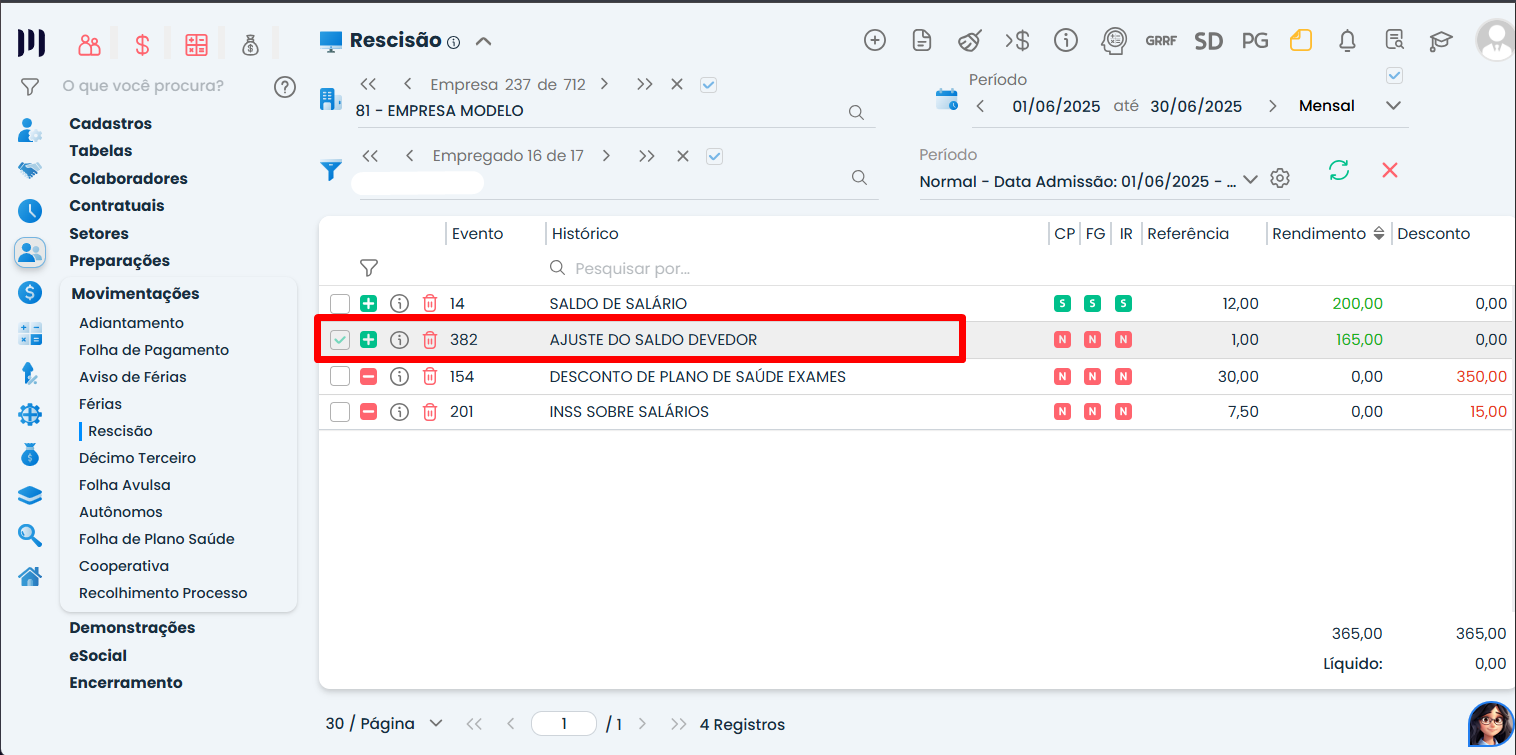Delete event 154 with trash icon
1516x755 pixels.
[430, 377]
